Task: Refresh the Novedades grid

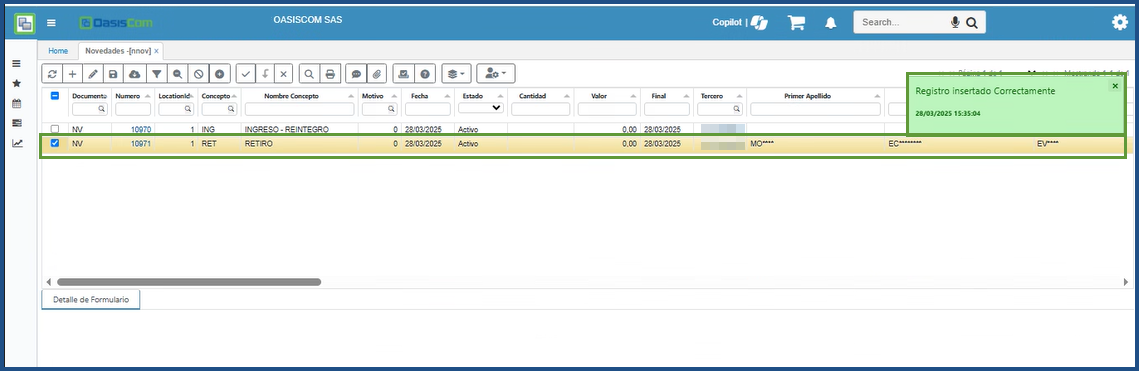Action: pos(52,74)
